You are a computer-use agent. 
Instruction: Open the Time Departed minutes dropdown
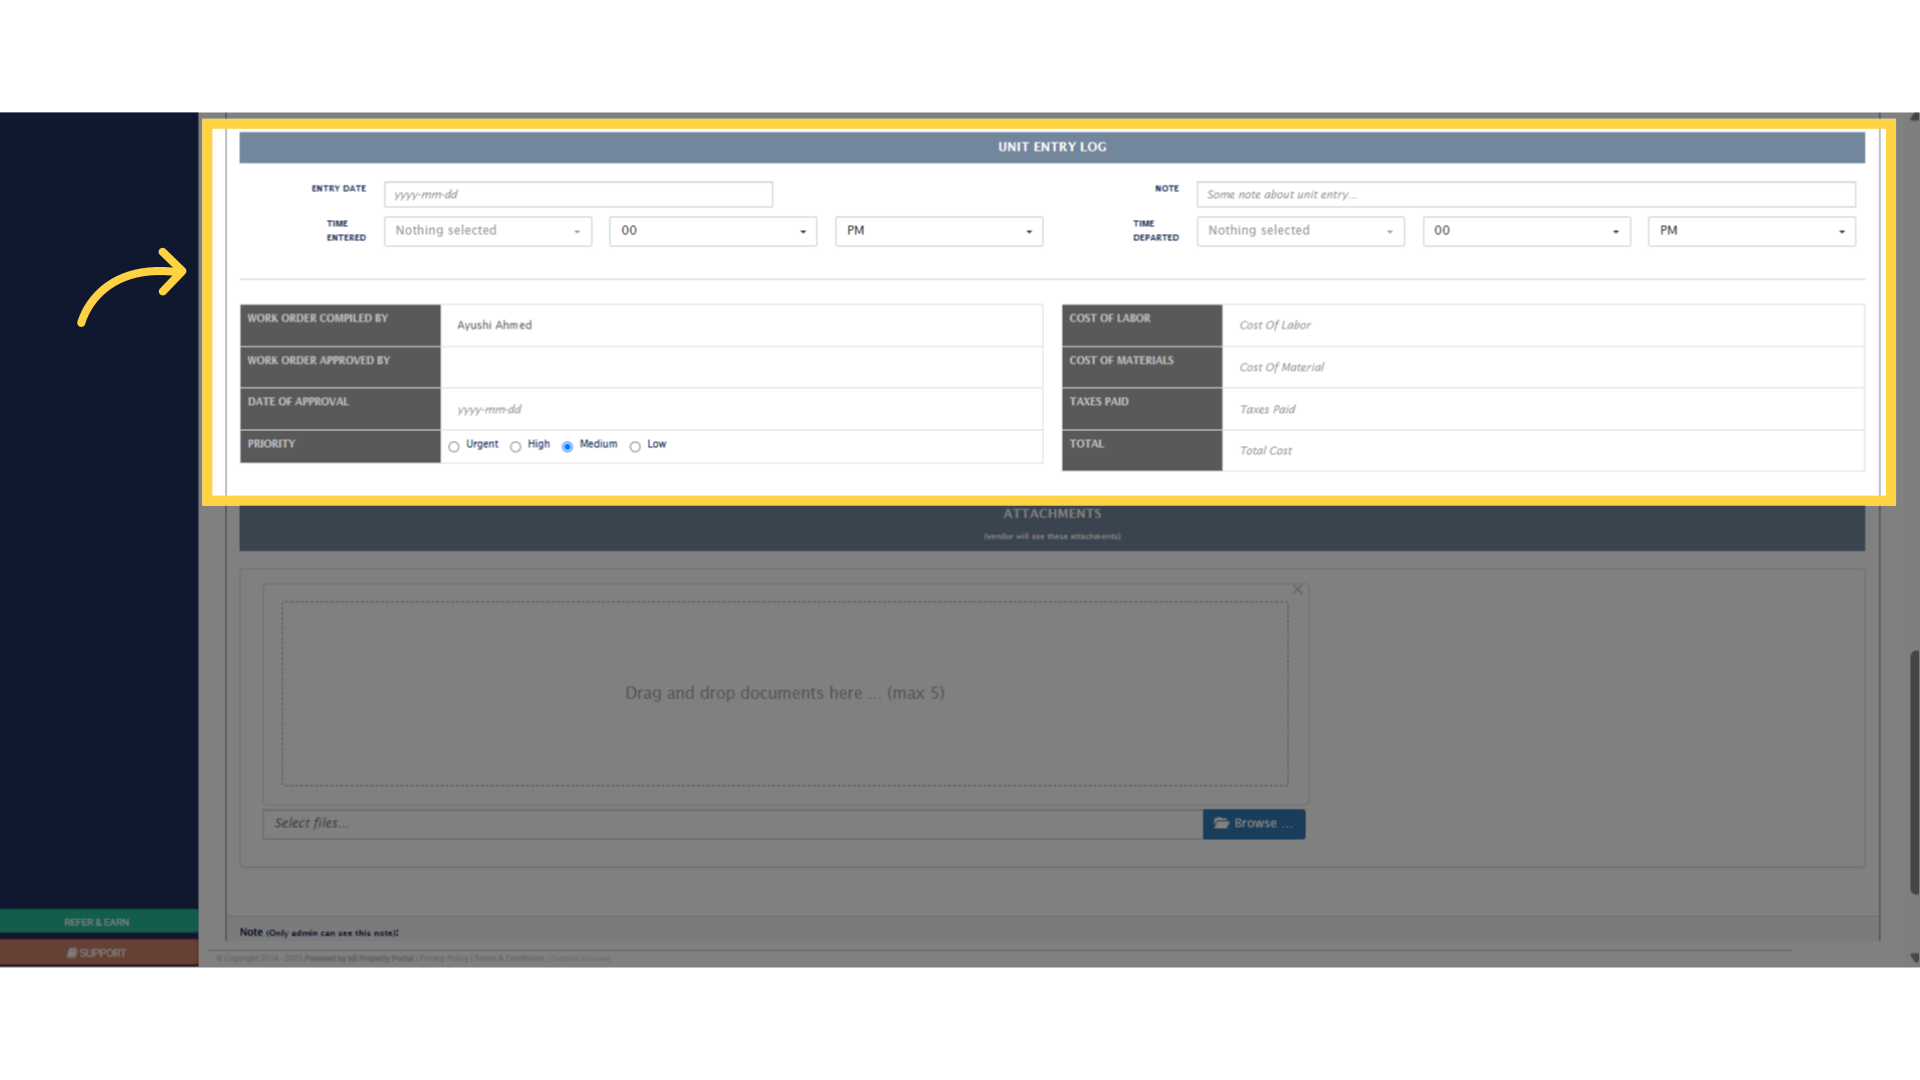(x=1525, y=230)
